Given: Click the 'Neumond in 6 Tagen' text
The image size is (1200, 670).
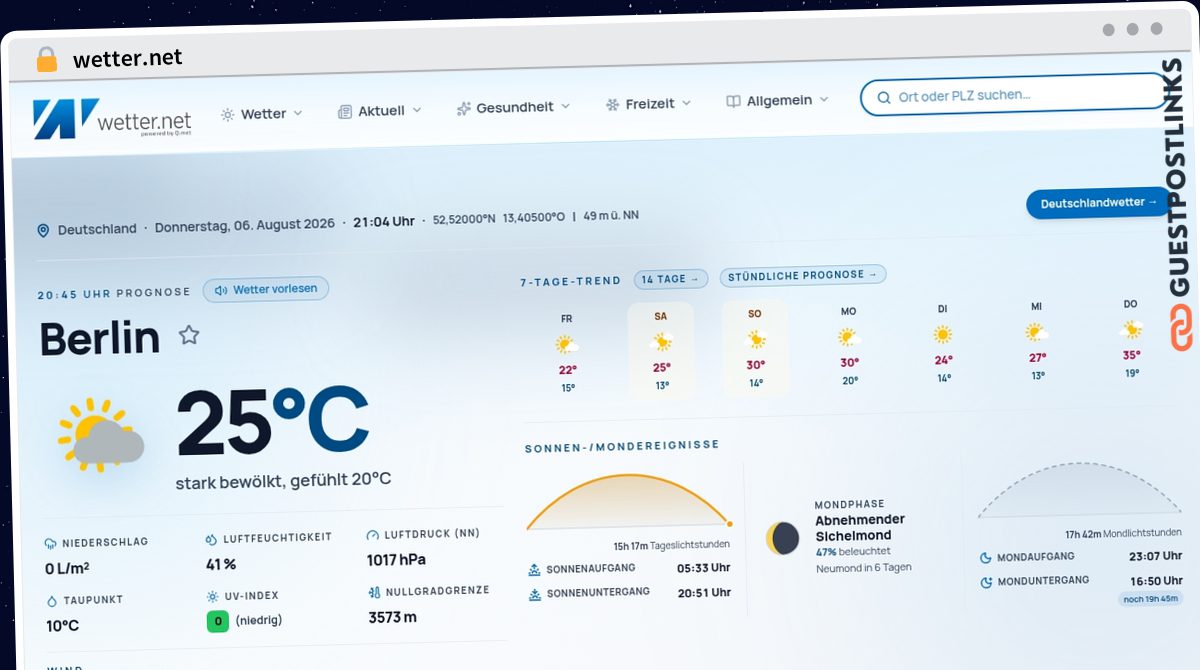Looking at the screenshot, I should pos(863,567).
